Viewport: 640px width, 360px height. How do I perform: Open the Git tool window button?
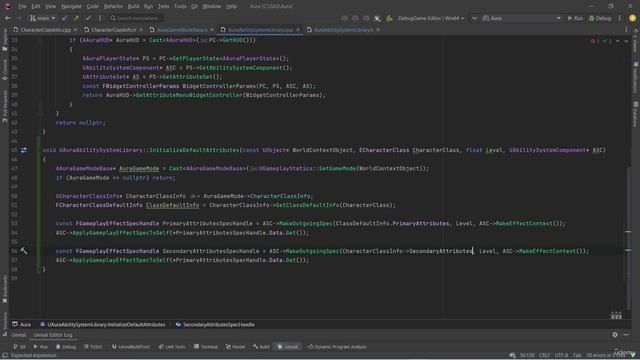coord(19,347)
